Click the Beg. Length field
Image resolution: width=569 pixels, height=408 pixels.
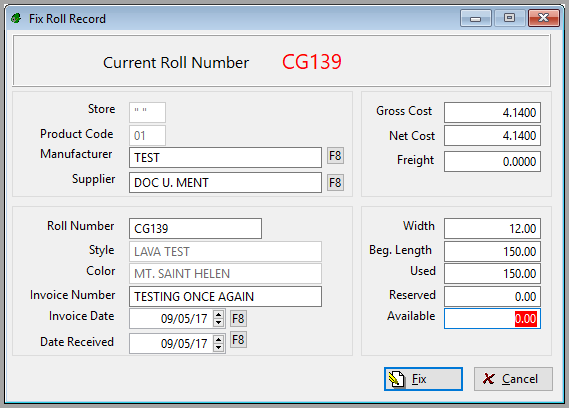pos(492,252)
